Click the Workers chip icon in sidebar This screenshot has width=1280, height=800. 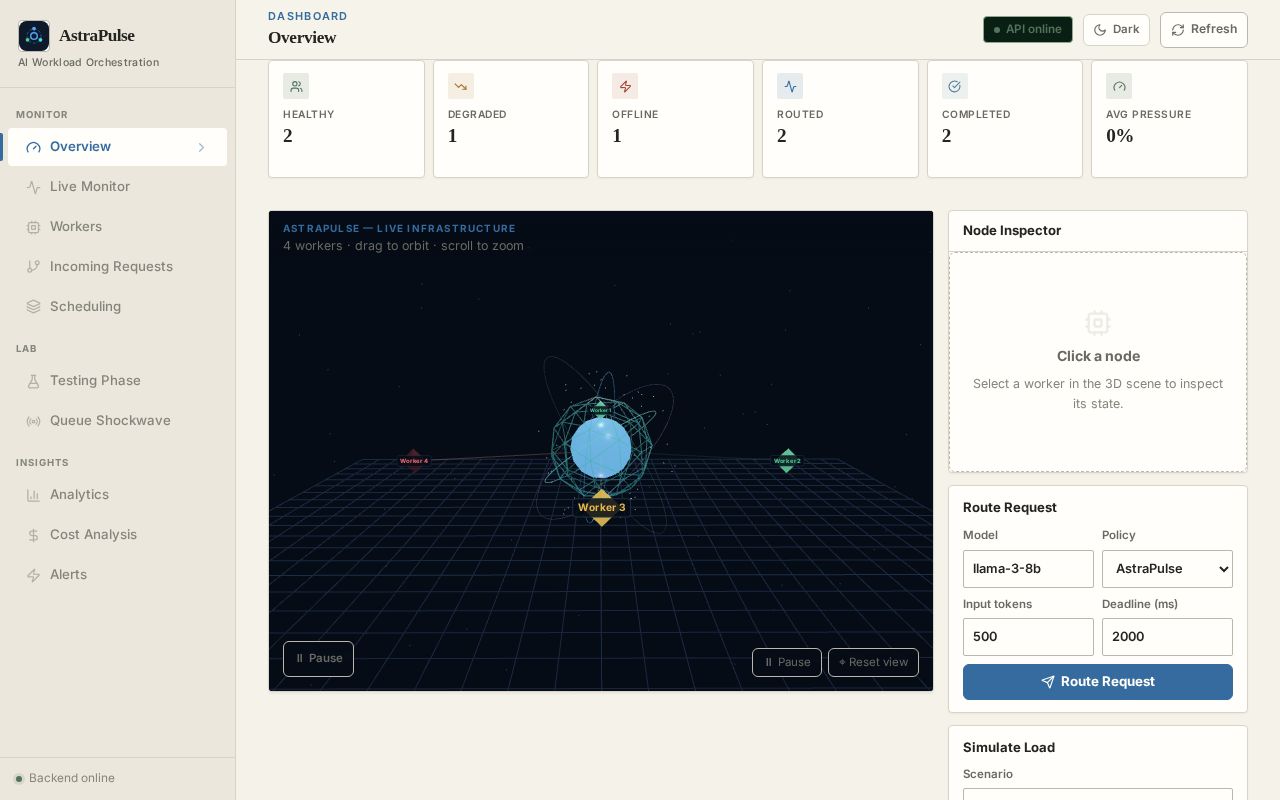pyautogui.click(x=33, y=227)
